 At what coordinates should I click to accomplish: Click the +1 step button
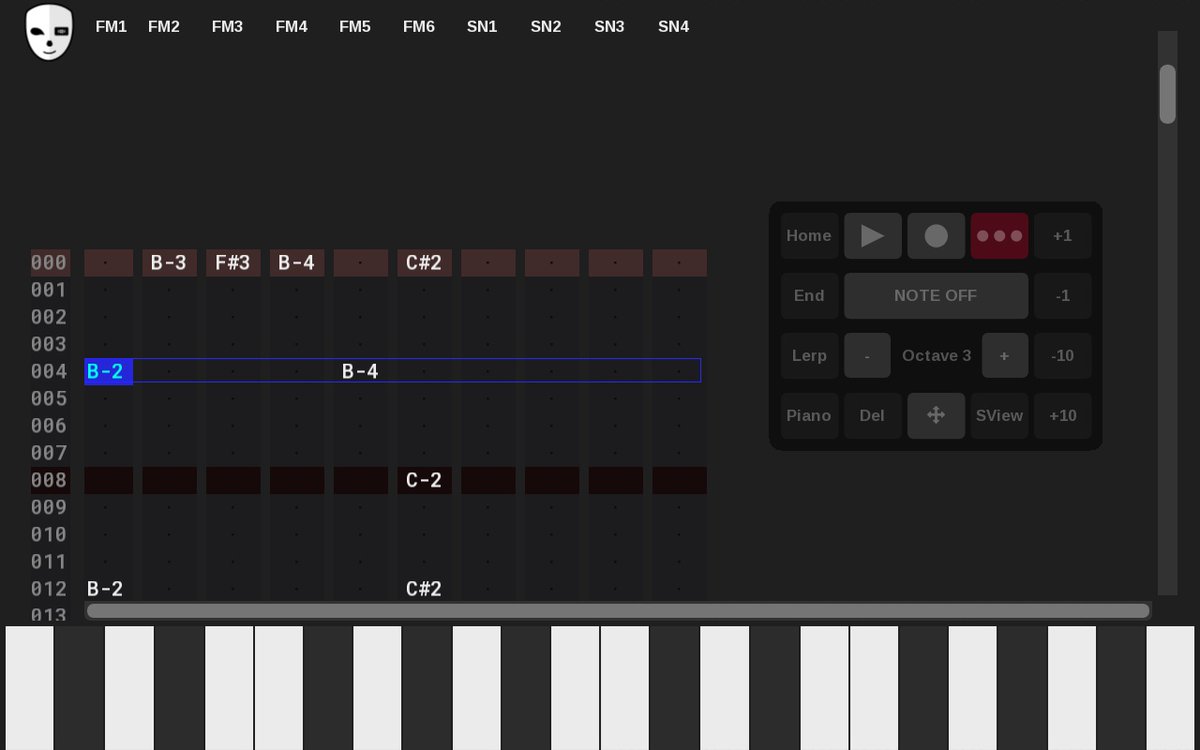pos(1063,236)
